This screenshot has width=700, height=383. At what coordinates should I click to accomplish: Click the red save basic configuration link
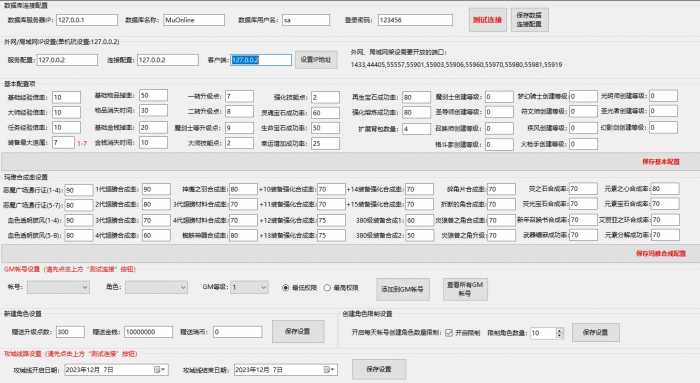tap(661, 162)
